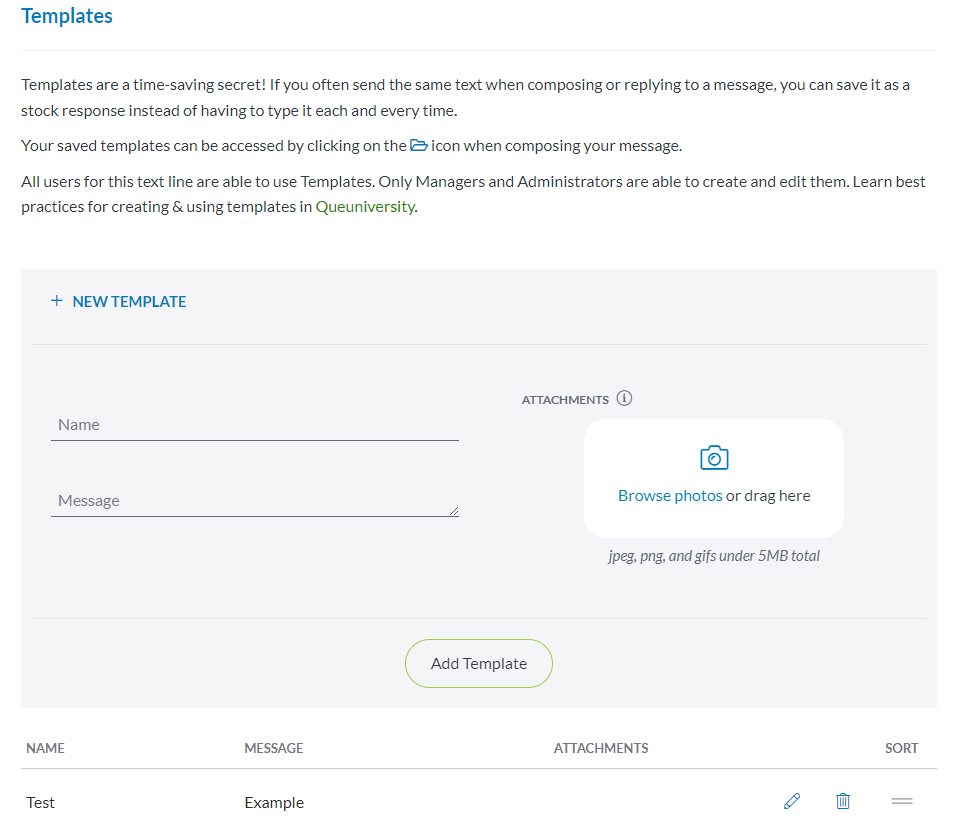Click the sort handle for Test template

click(901, 801)
